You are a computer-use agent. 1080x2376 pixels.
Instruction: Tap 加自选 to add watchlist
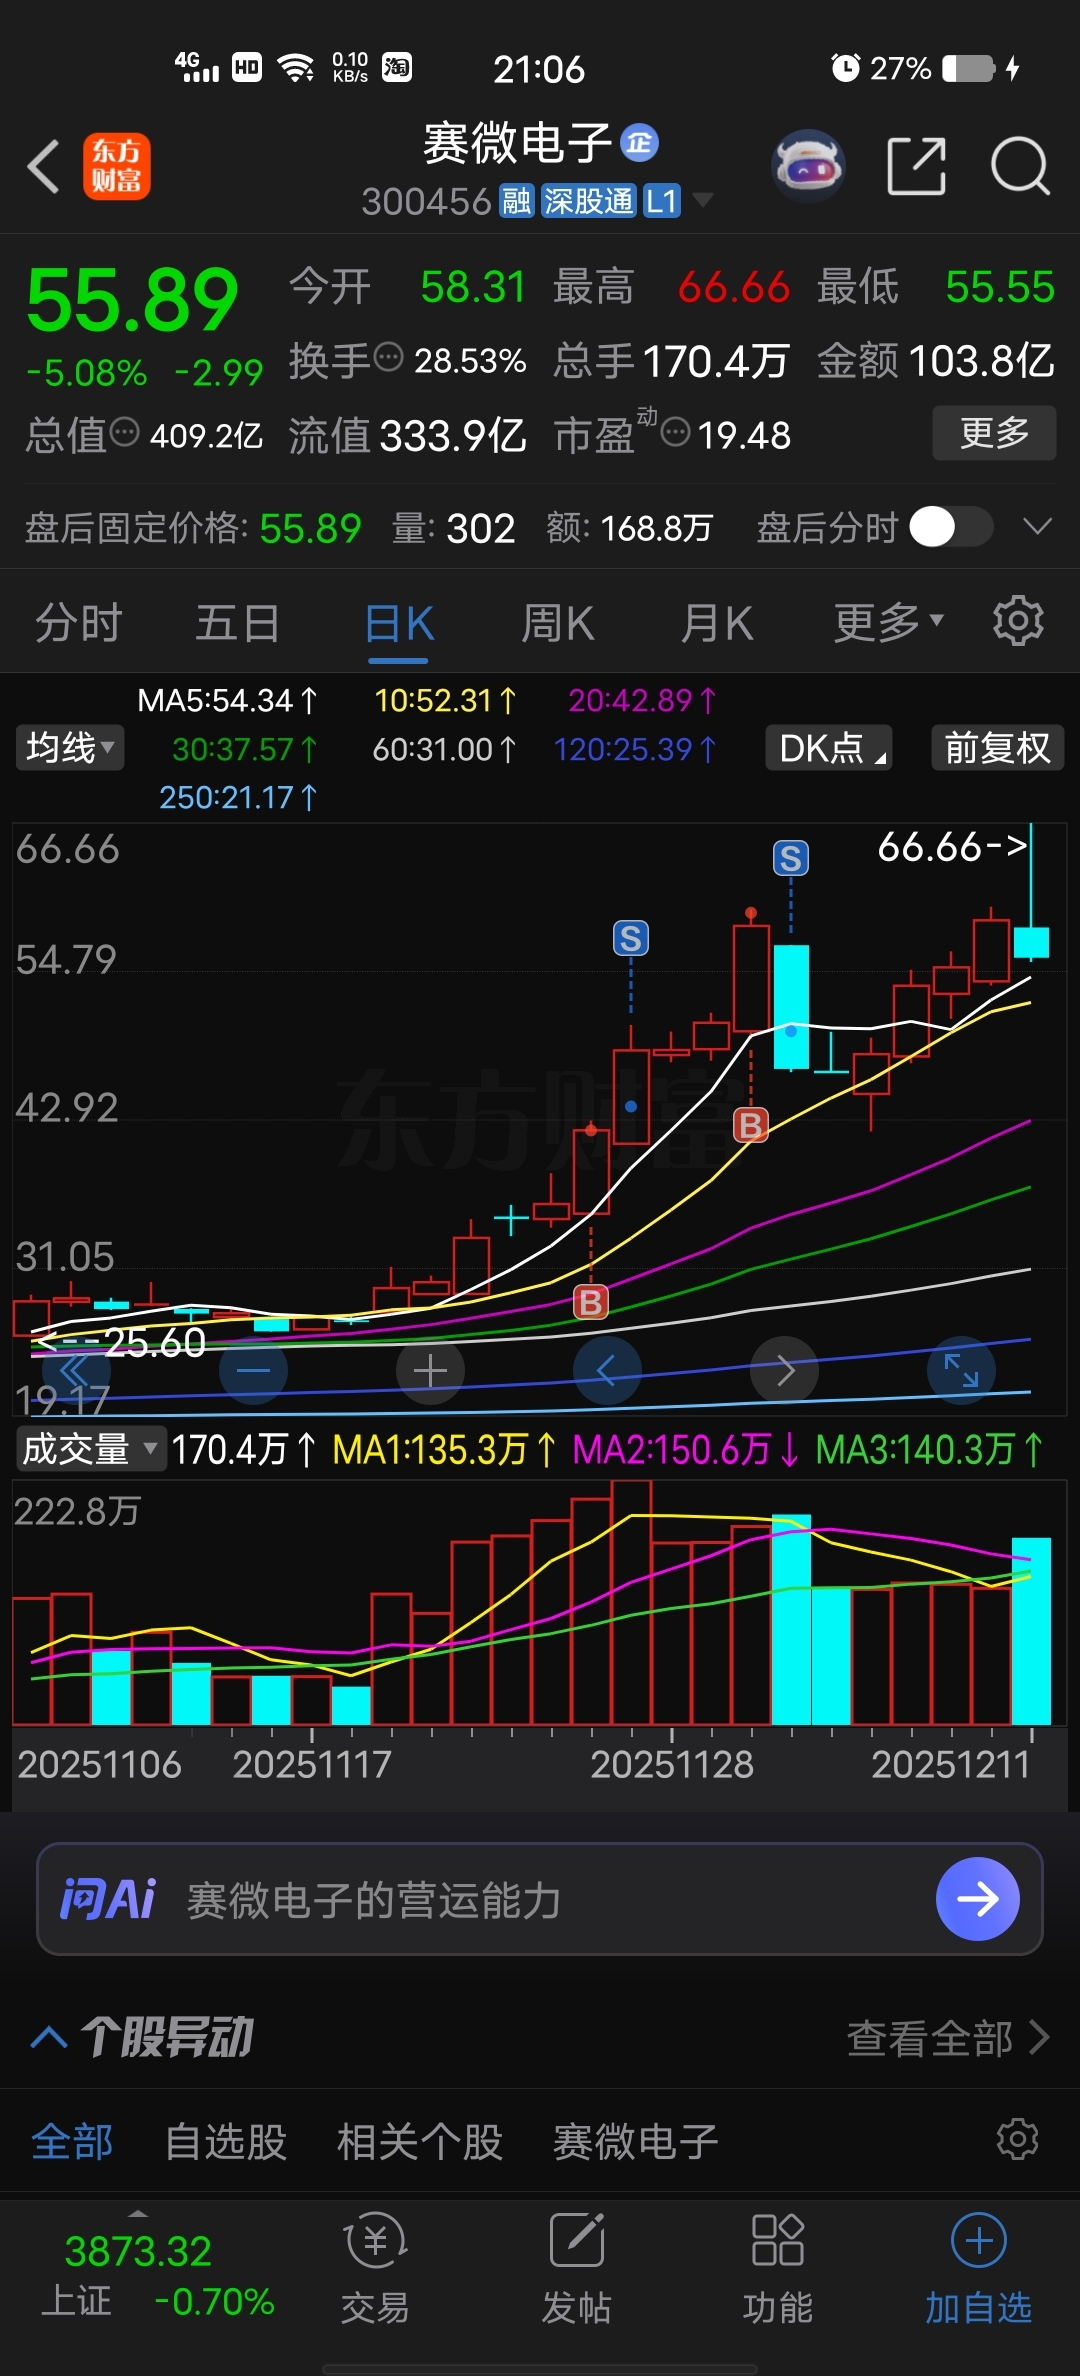click(978, 2268)
